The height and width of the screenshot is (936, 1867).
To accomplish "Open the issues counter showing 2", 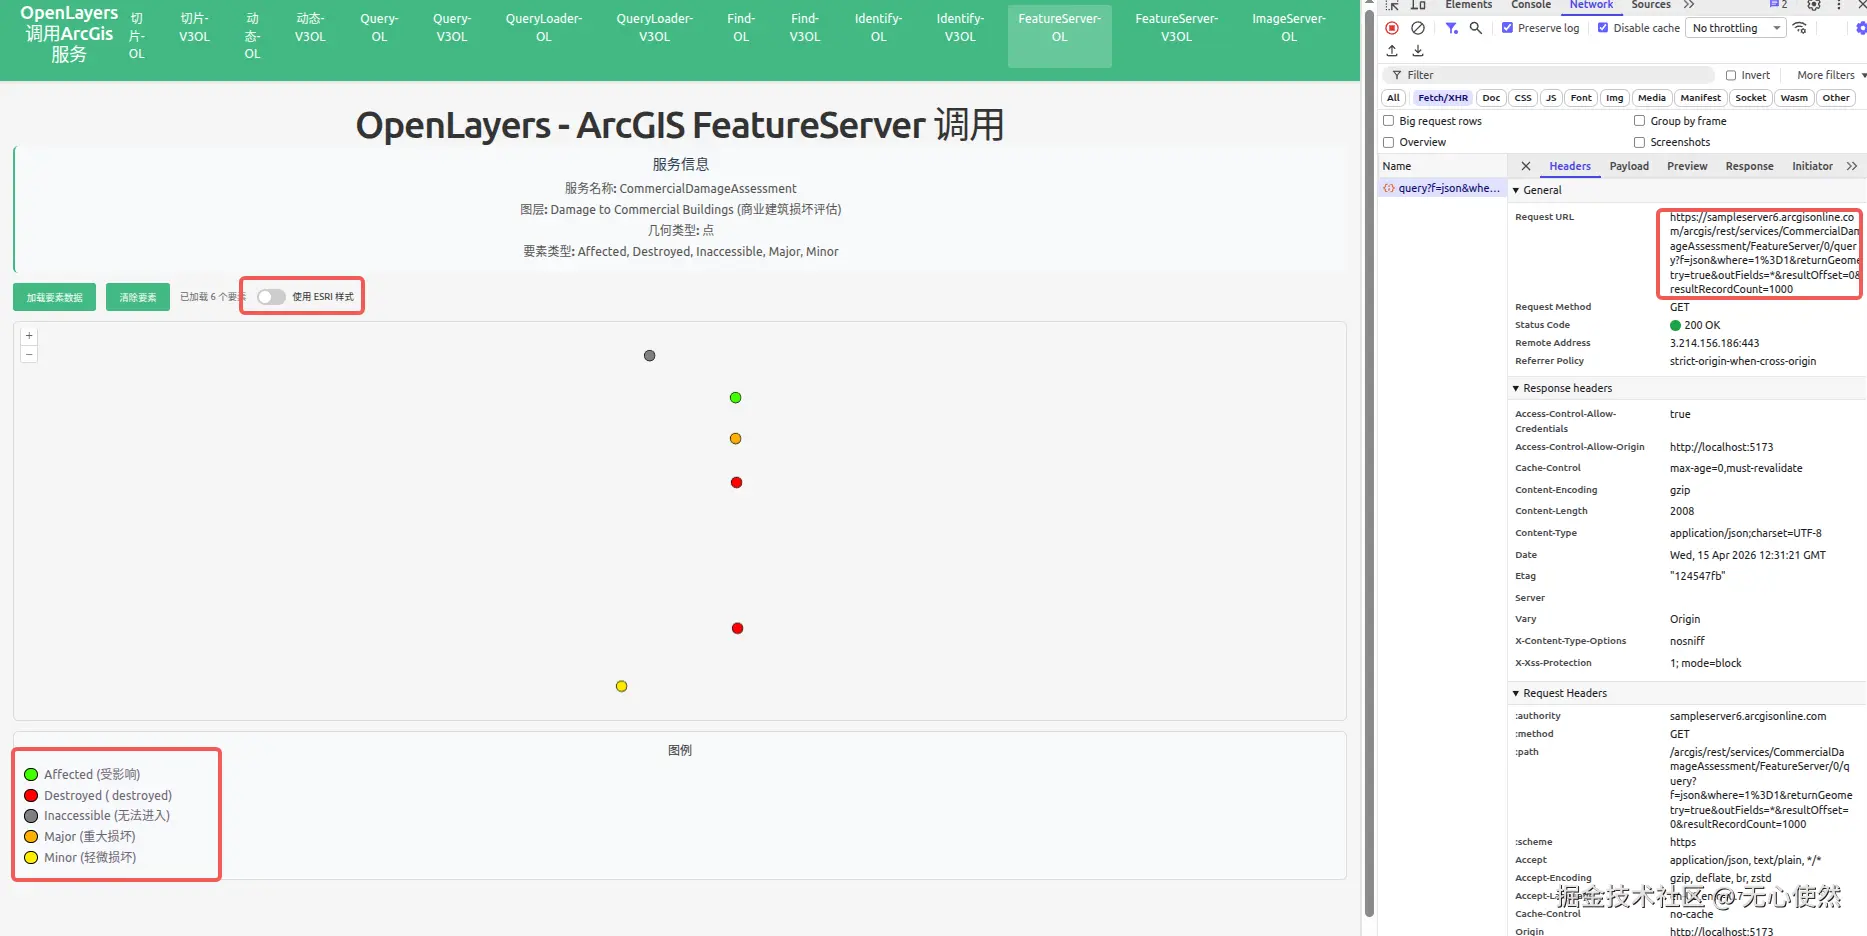I will [x=1779, y=5].
